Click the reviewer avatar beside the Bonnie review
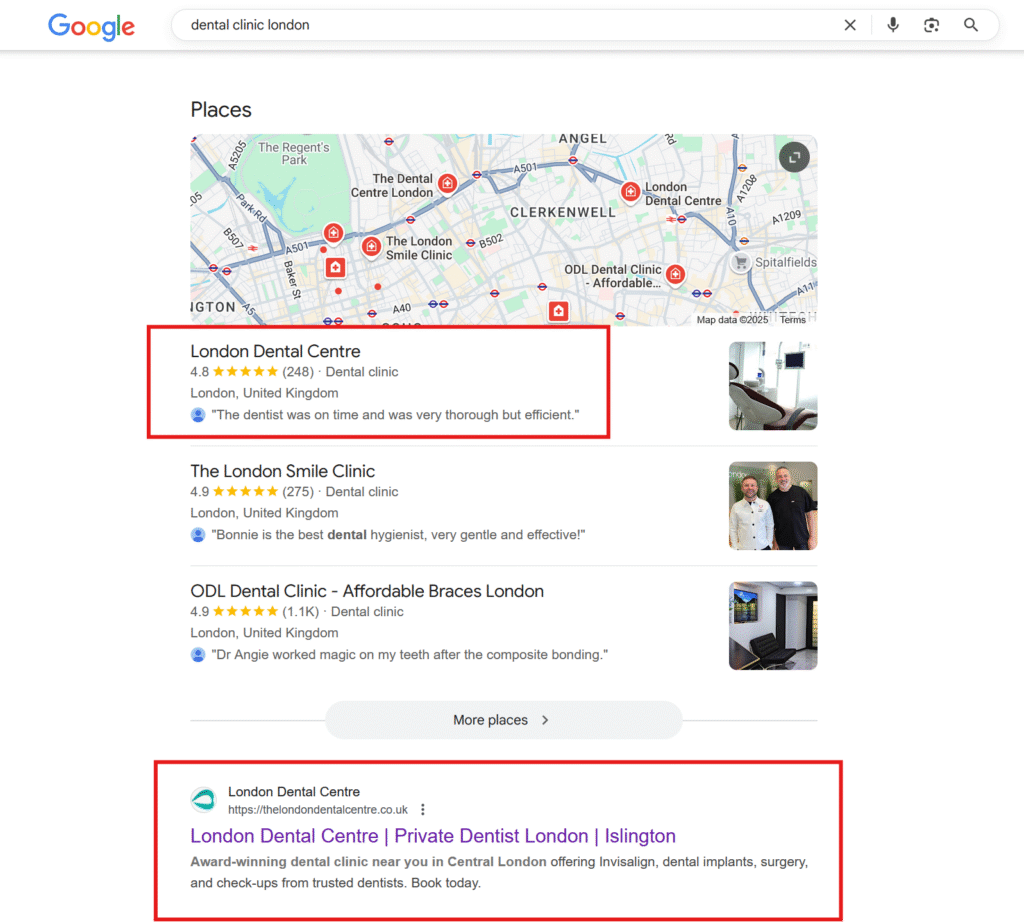 [x=198, y=535]
